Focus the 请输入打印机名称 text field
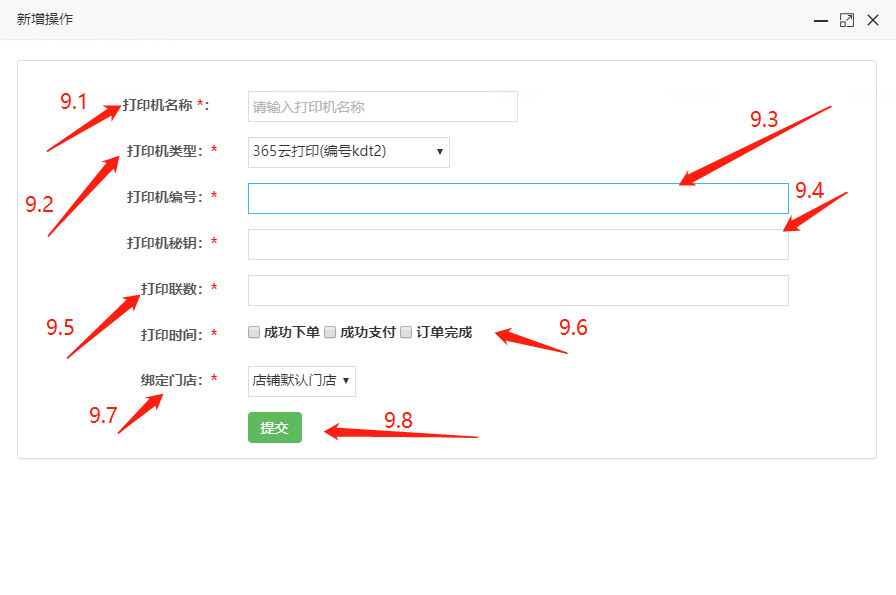Screen dimensions: 896x595 tap(382, 107)
